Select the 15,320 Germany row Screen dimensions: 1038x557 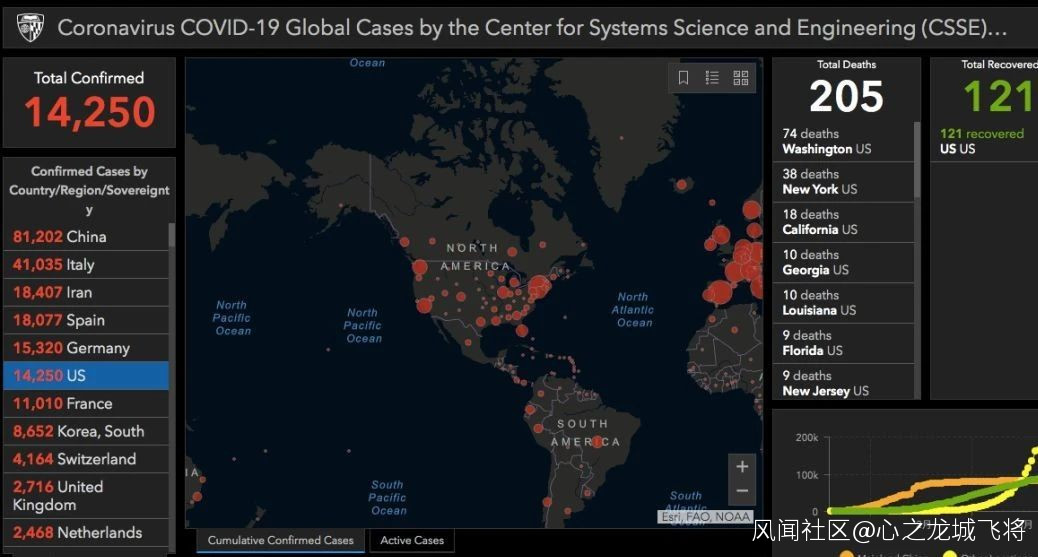[86, 348]
